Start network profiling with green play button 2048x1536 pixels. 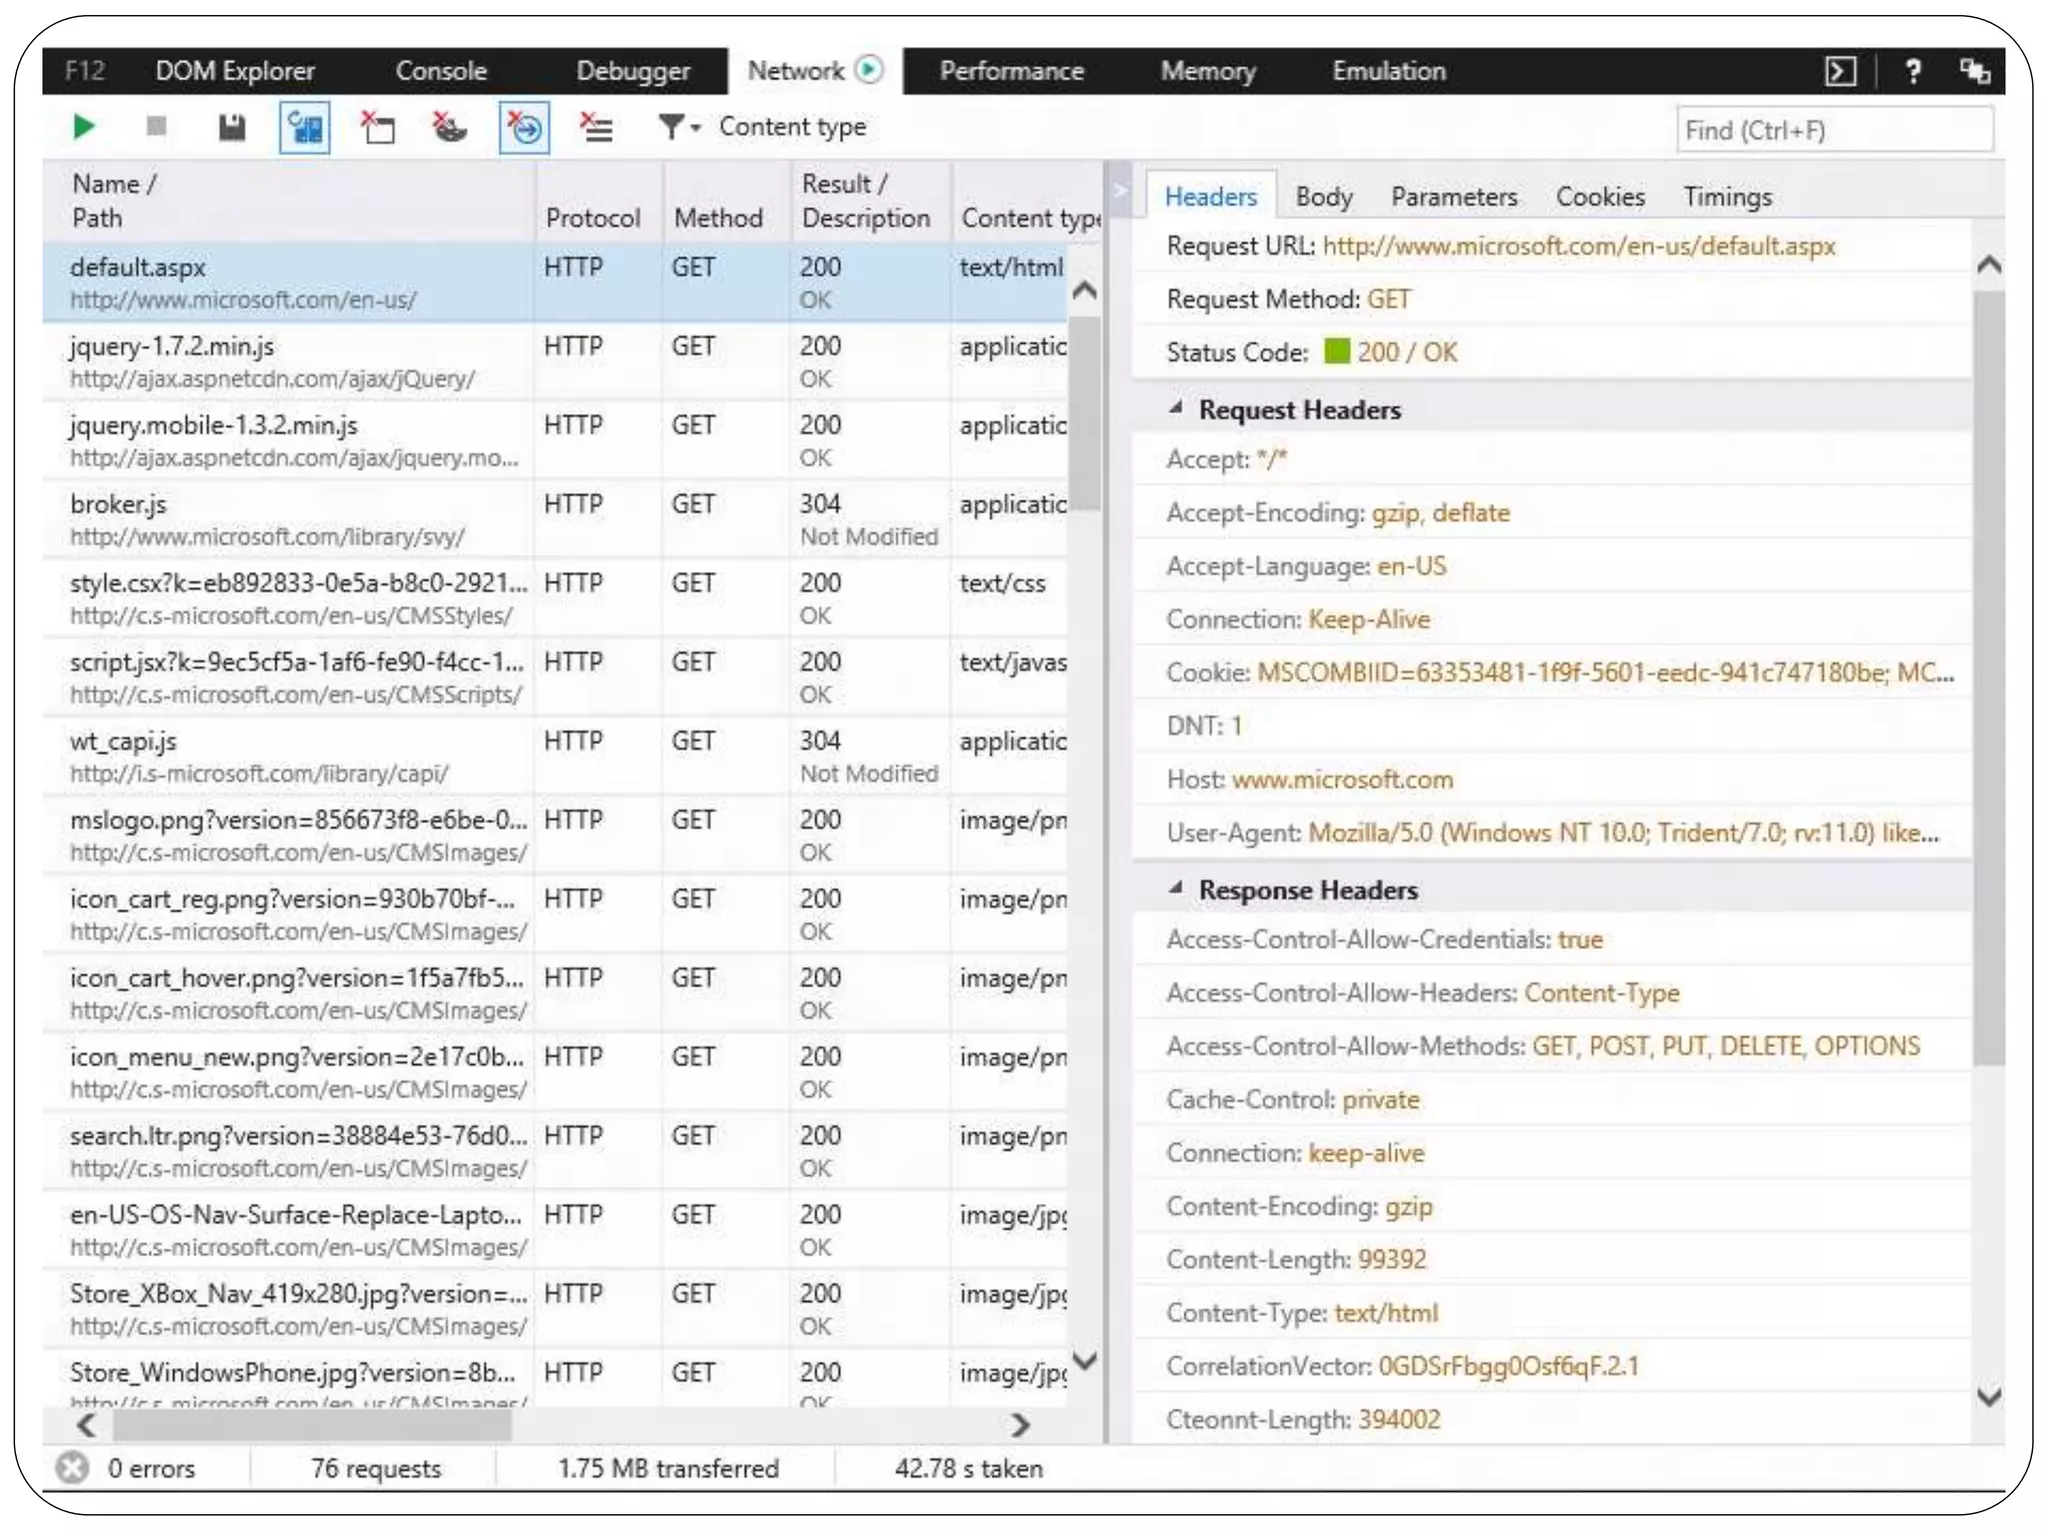coord(84,127)
